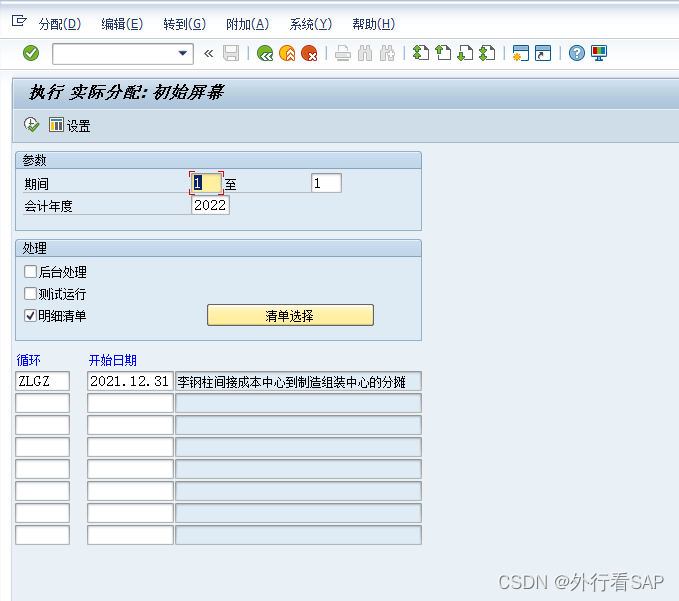Click the 循环 column header label

29,360
